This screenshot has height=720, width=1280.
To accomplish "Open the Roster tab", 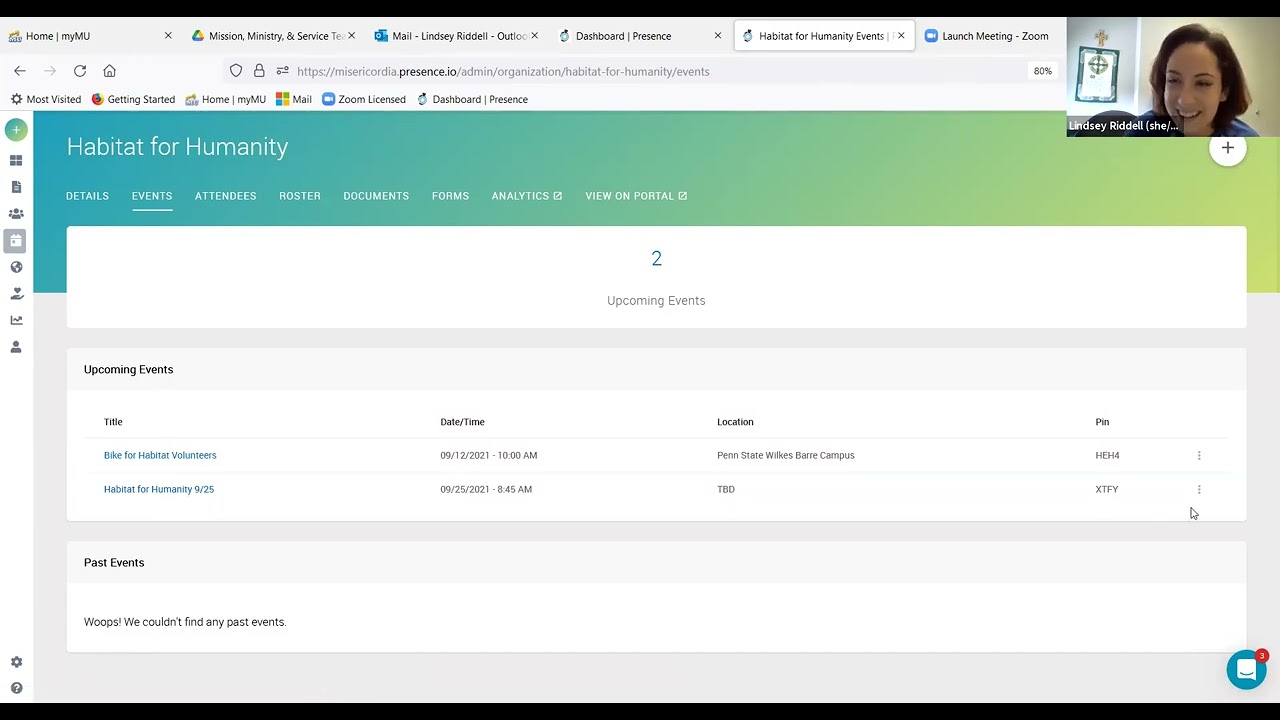I will [x=300, y=196].
